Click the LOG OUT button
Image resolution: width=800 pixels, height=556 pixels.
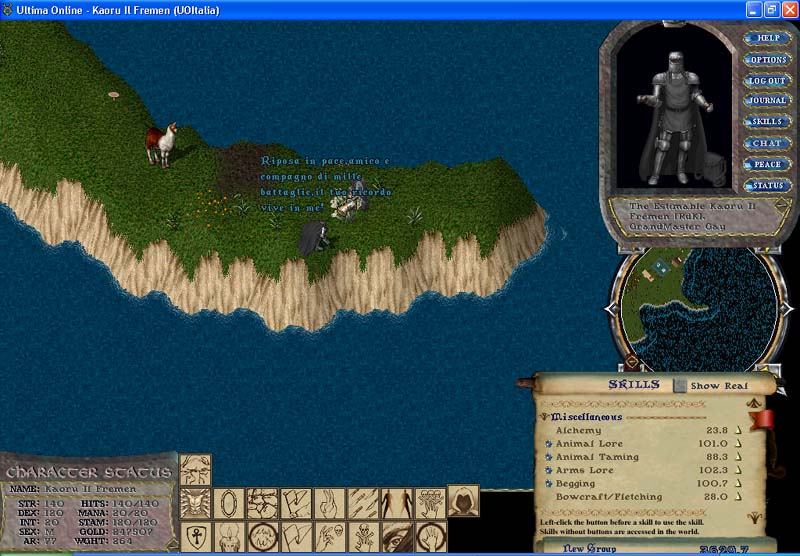767,81
